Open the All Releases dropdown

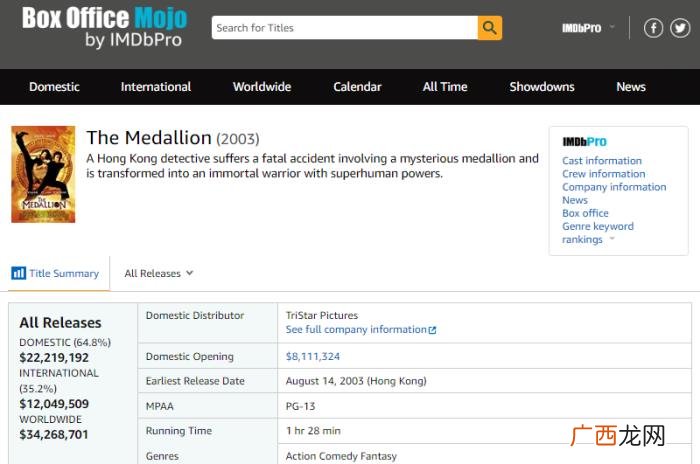click(x=158, y=273)
